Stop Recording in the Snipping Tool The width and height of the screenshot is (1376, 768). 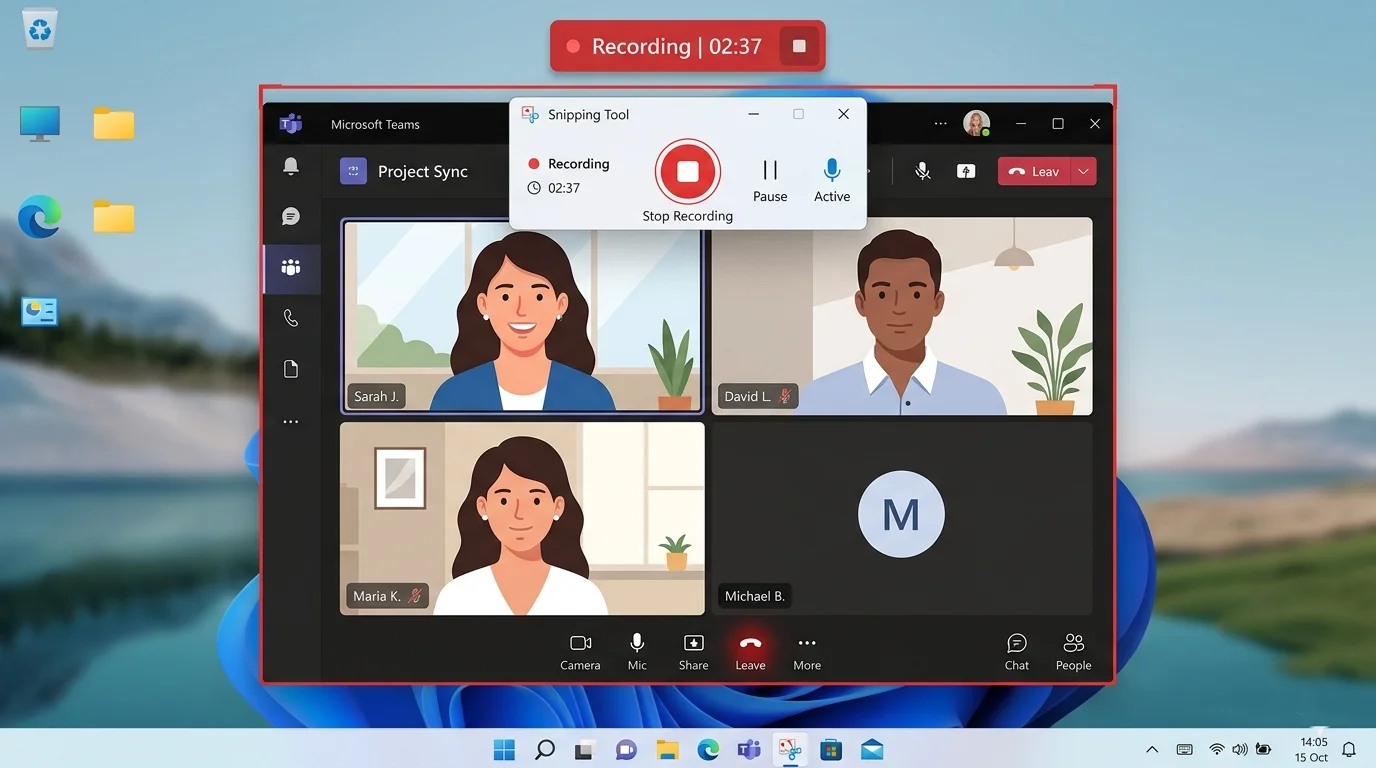[687, 171]
